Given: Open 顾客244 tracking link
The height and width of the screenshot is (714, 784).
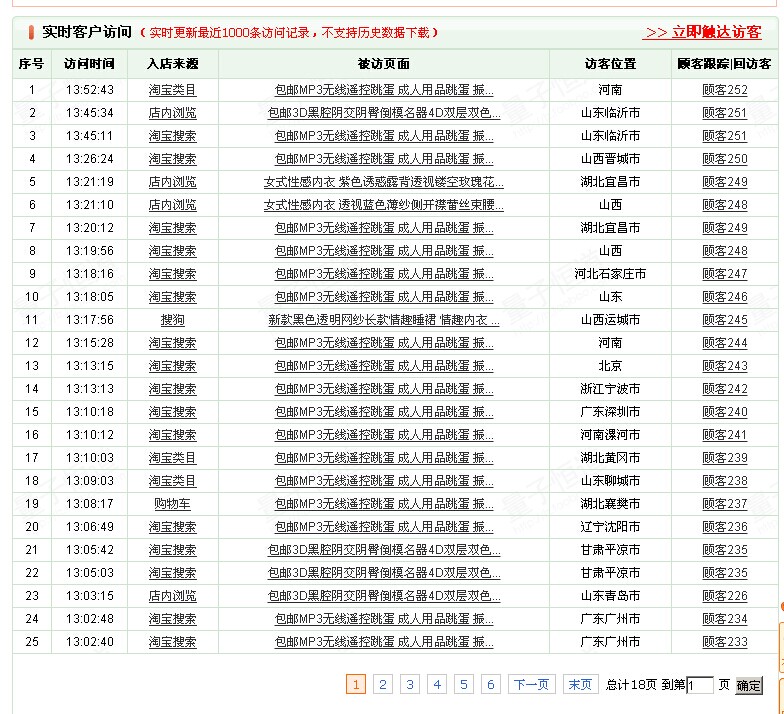Looking at the screenshot, I should click(x=725, y=343).
